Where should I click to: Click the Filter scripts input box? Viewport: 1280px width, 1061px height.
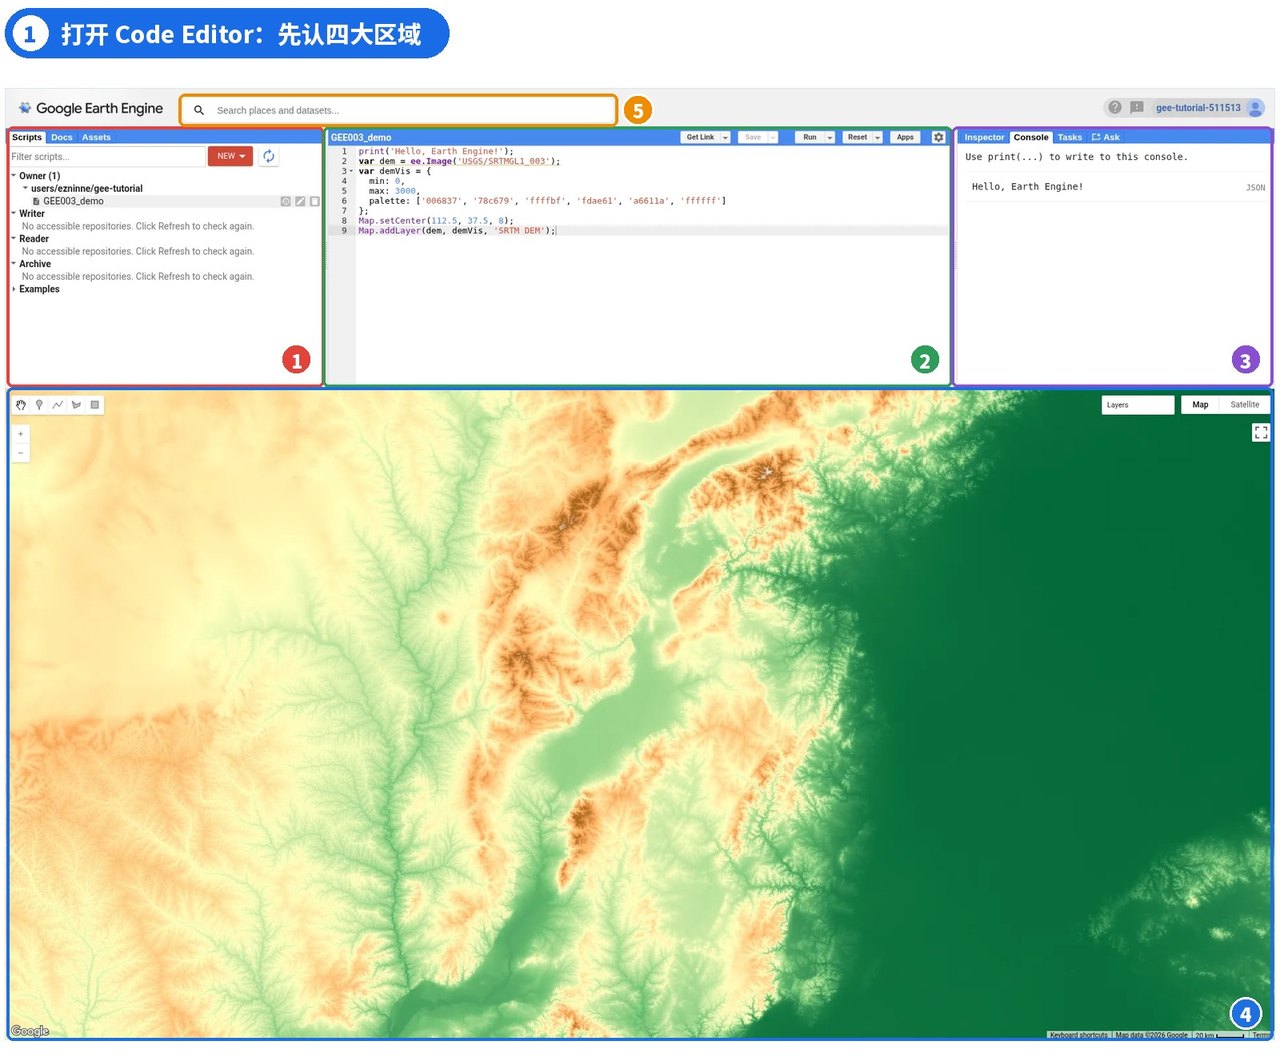pos(107,156)
